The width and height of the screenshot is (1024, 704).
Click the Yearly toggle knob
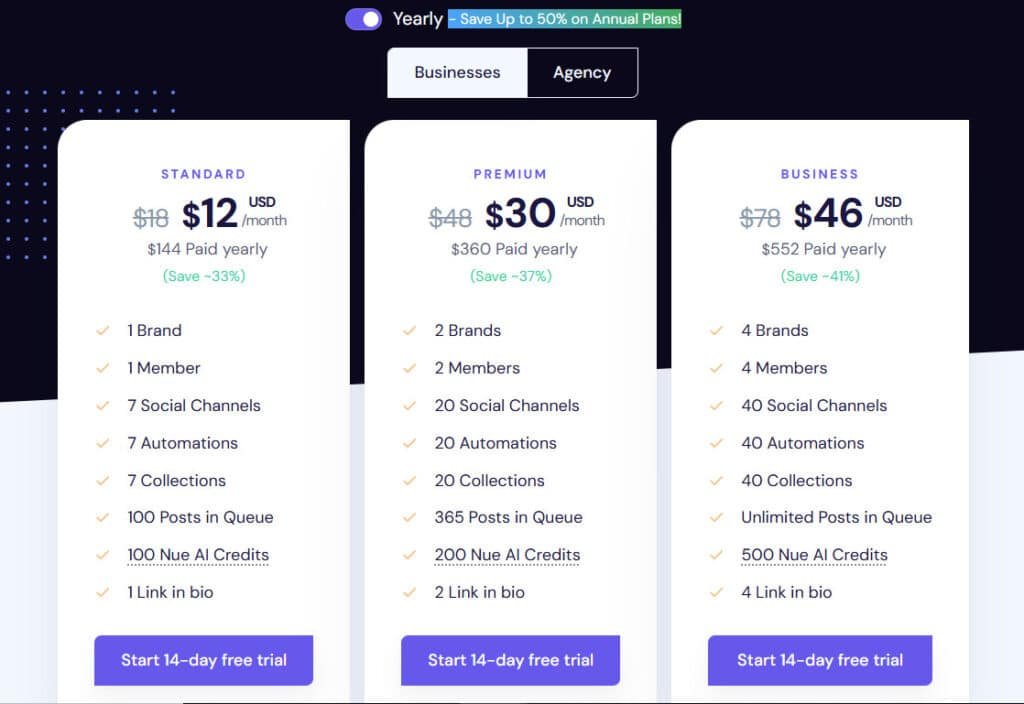point(371,19)
